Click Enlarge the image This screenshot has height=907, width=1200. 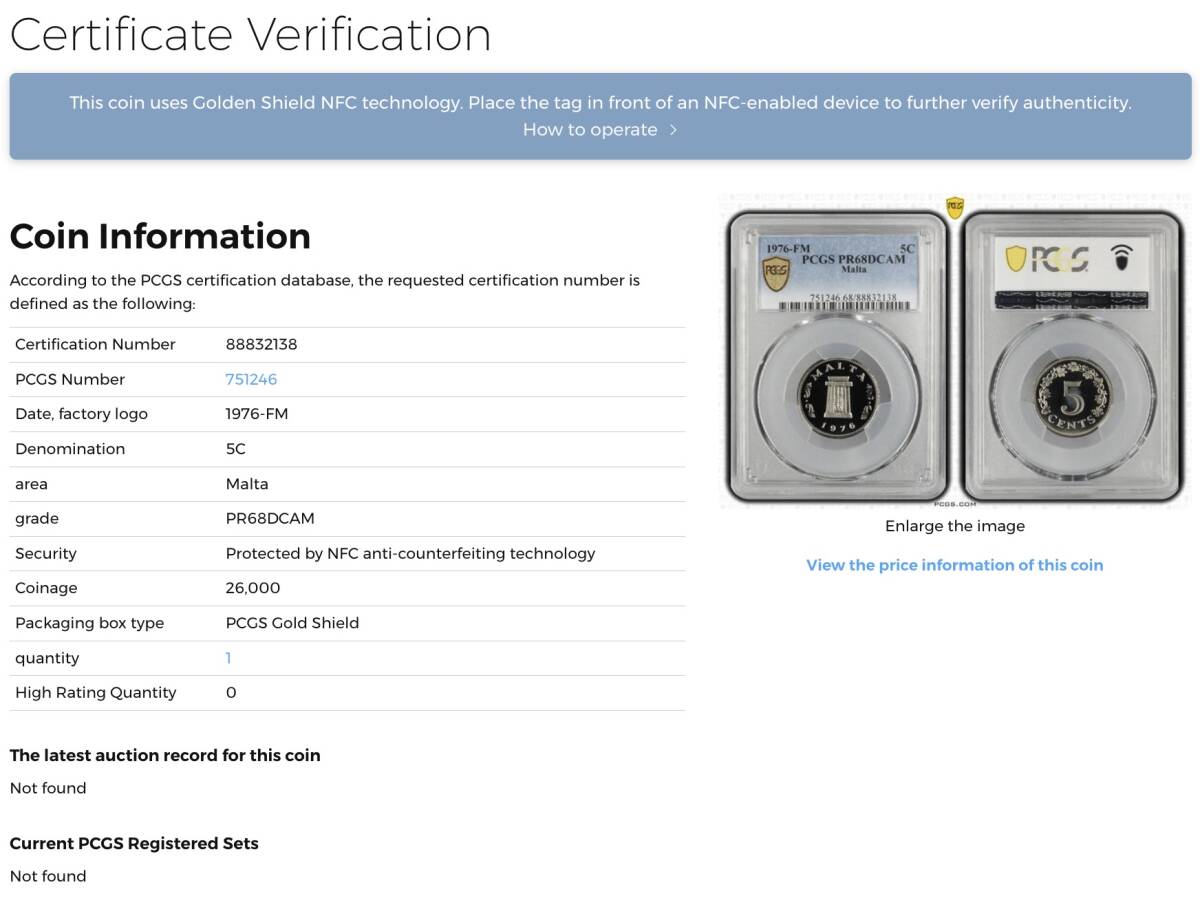pyautogui.click(x=954, y=526)
